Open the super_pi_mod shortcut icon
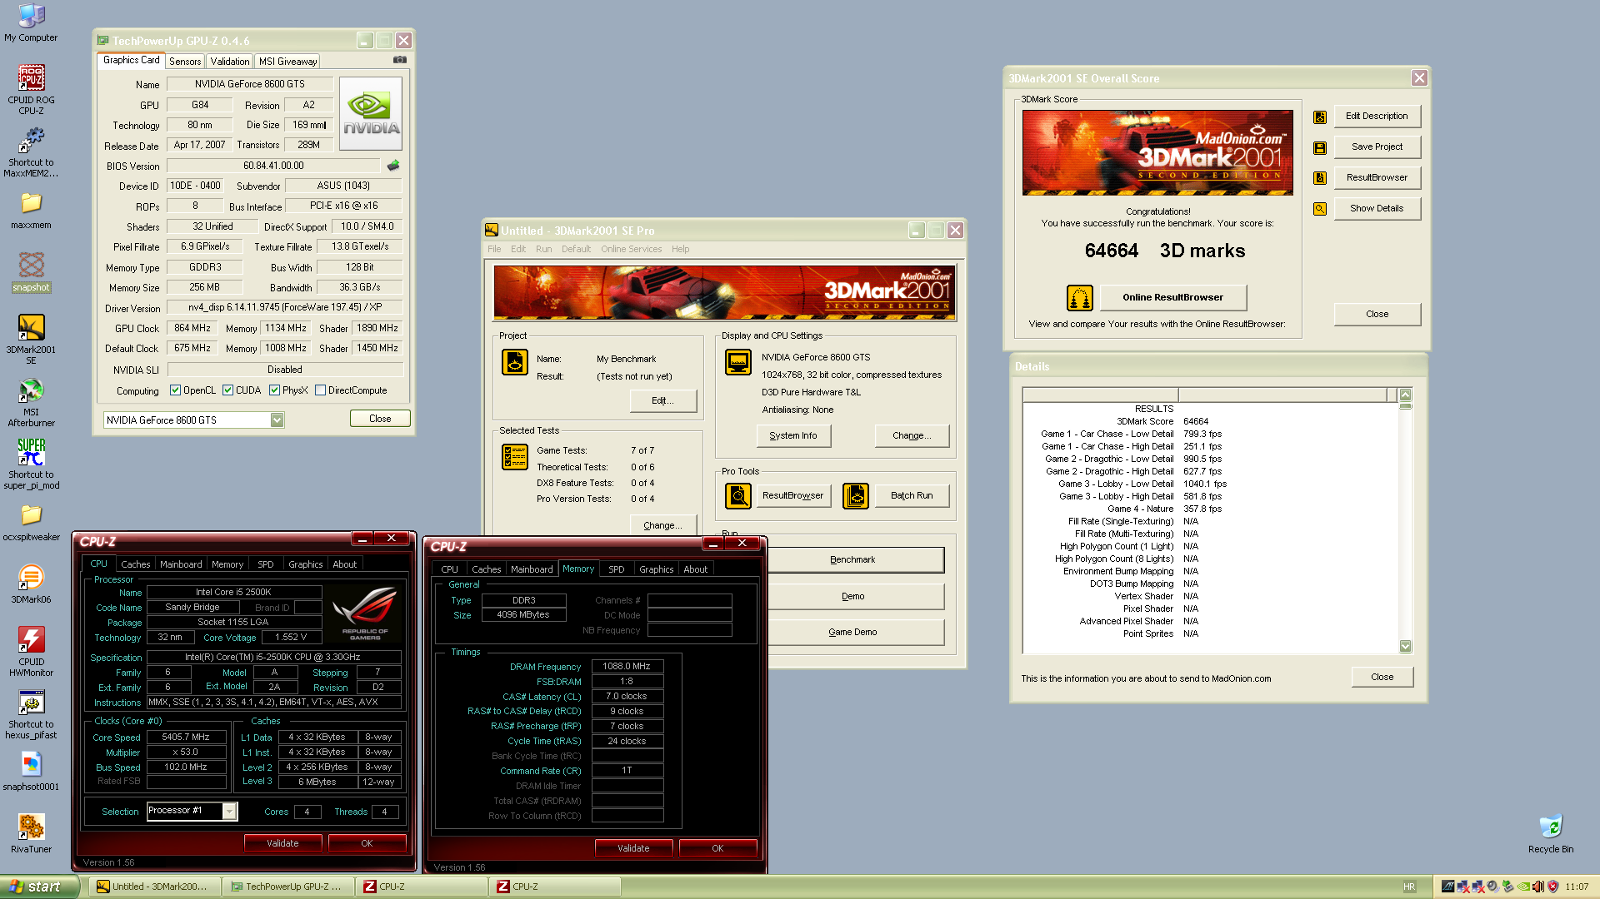 tap(31, 452)
